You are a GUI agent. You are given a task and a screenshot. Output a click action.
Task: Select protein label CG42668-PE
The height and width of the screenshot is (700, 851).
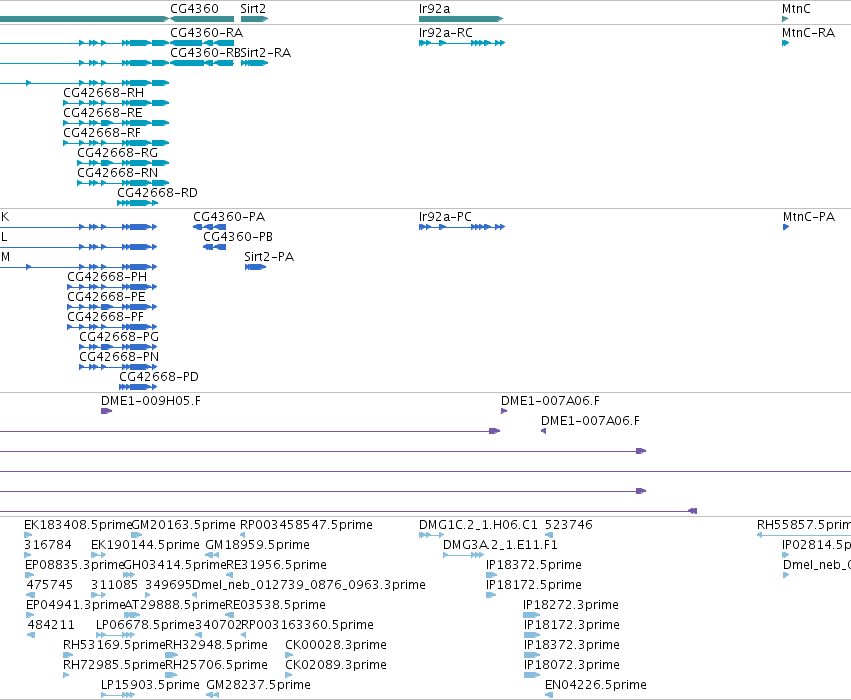click(106, 297)
